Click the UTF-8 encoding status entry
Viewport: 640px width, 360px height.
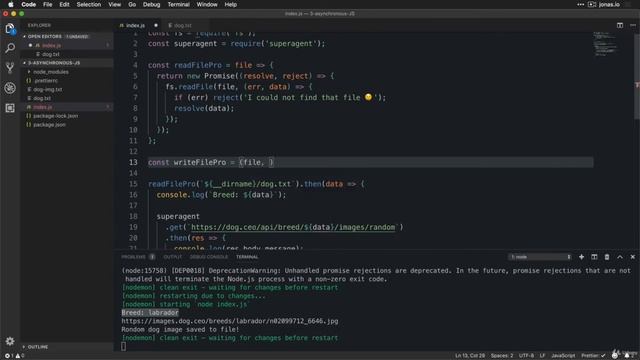click(x=526, y=356)
